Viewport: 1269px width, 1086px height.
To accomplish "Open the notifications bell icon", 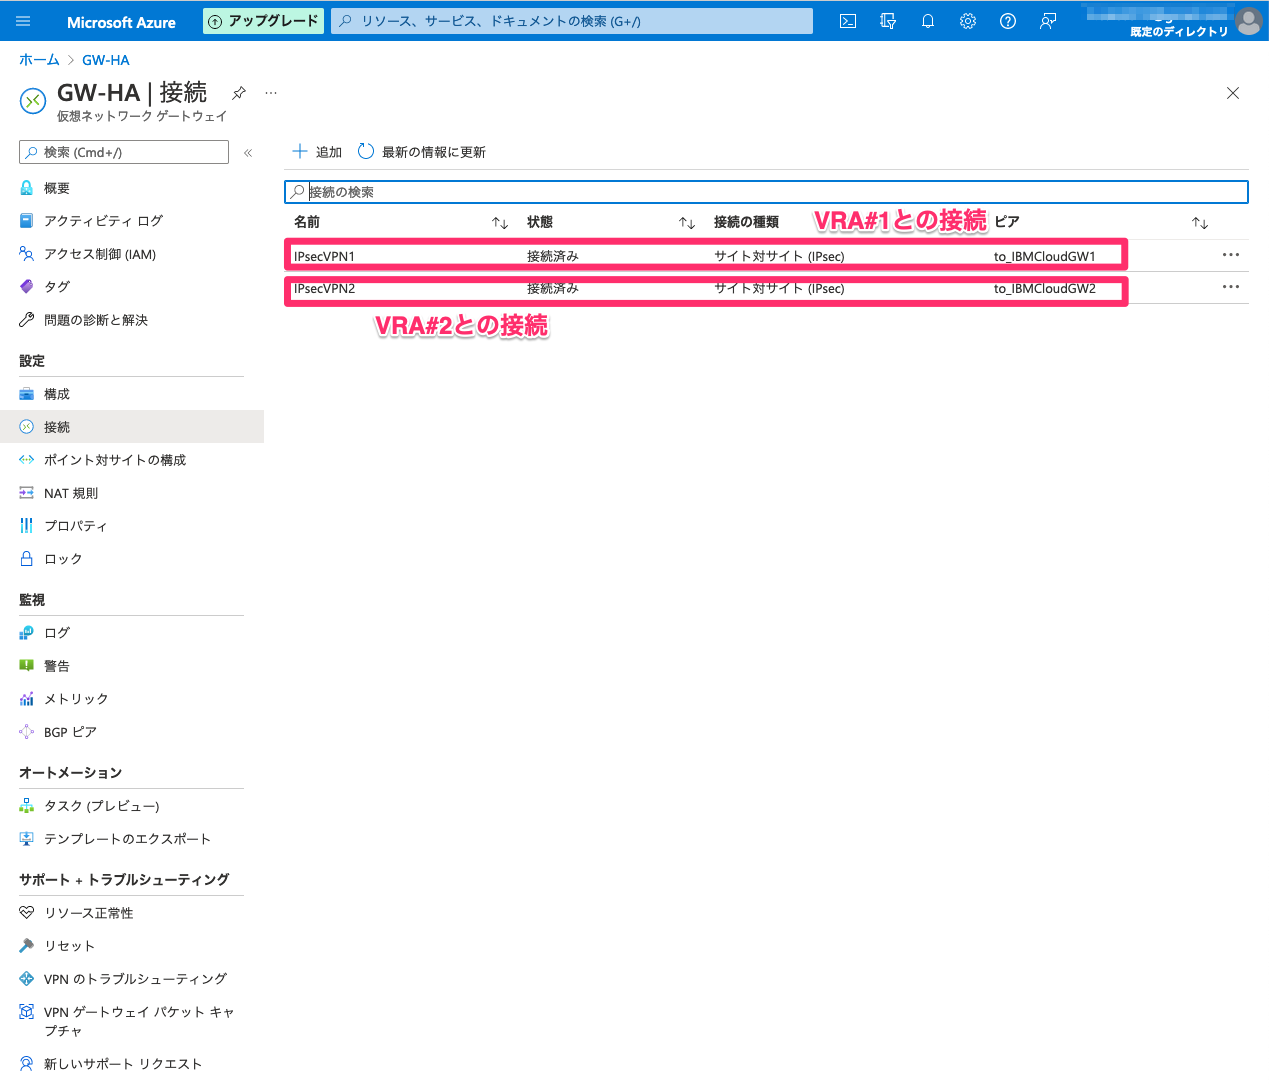I will point(927,20).
